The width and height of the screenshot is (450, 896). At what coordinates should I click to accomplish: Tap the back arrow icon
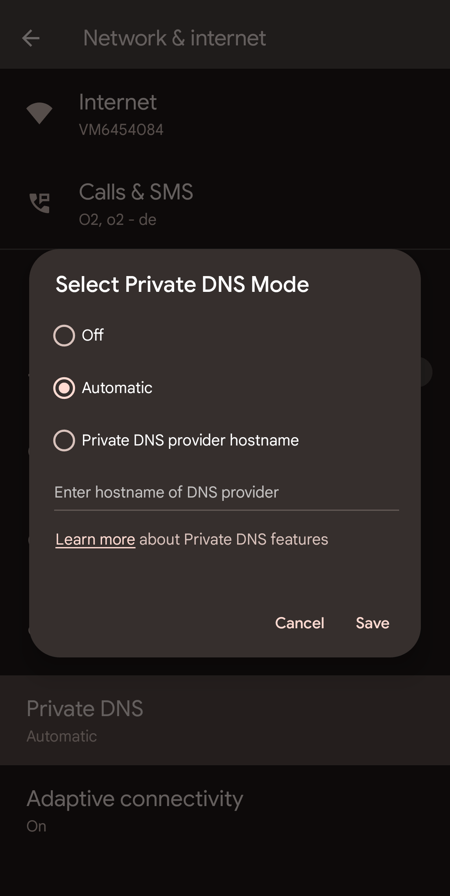click(31, 38)
